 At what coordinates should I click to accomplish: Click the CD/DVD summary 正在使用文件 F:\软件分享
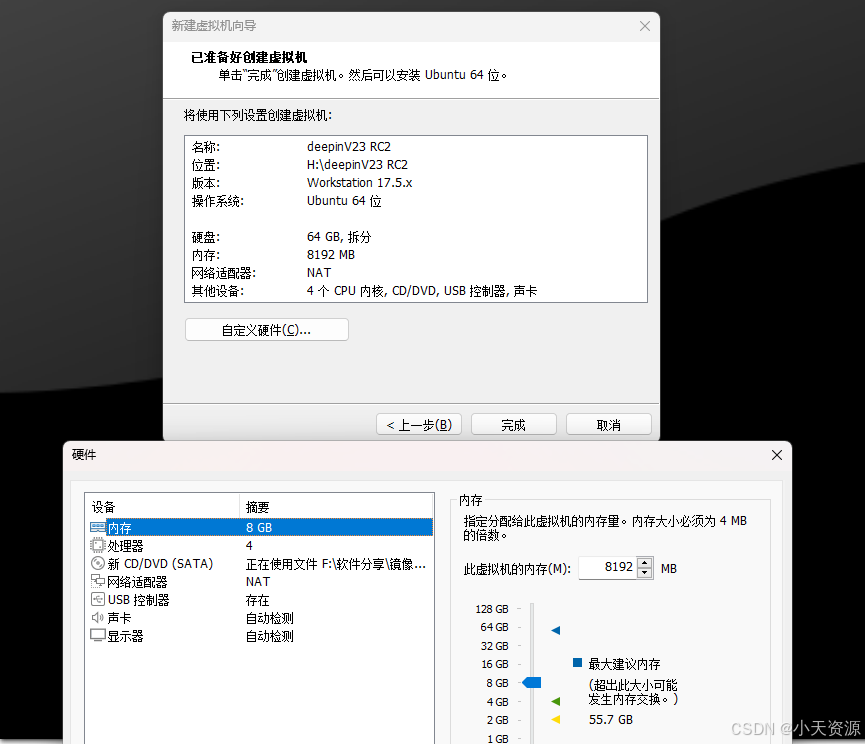tap(335, 564)
